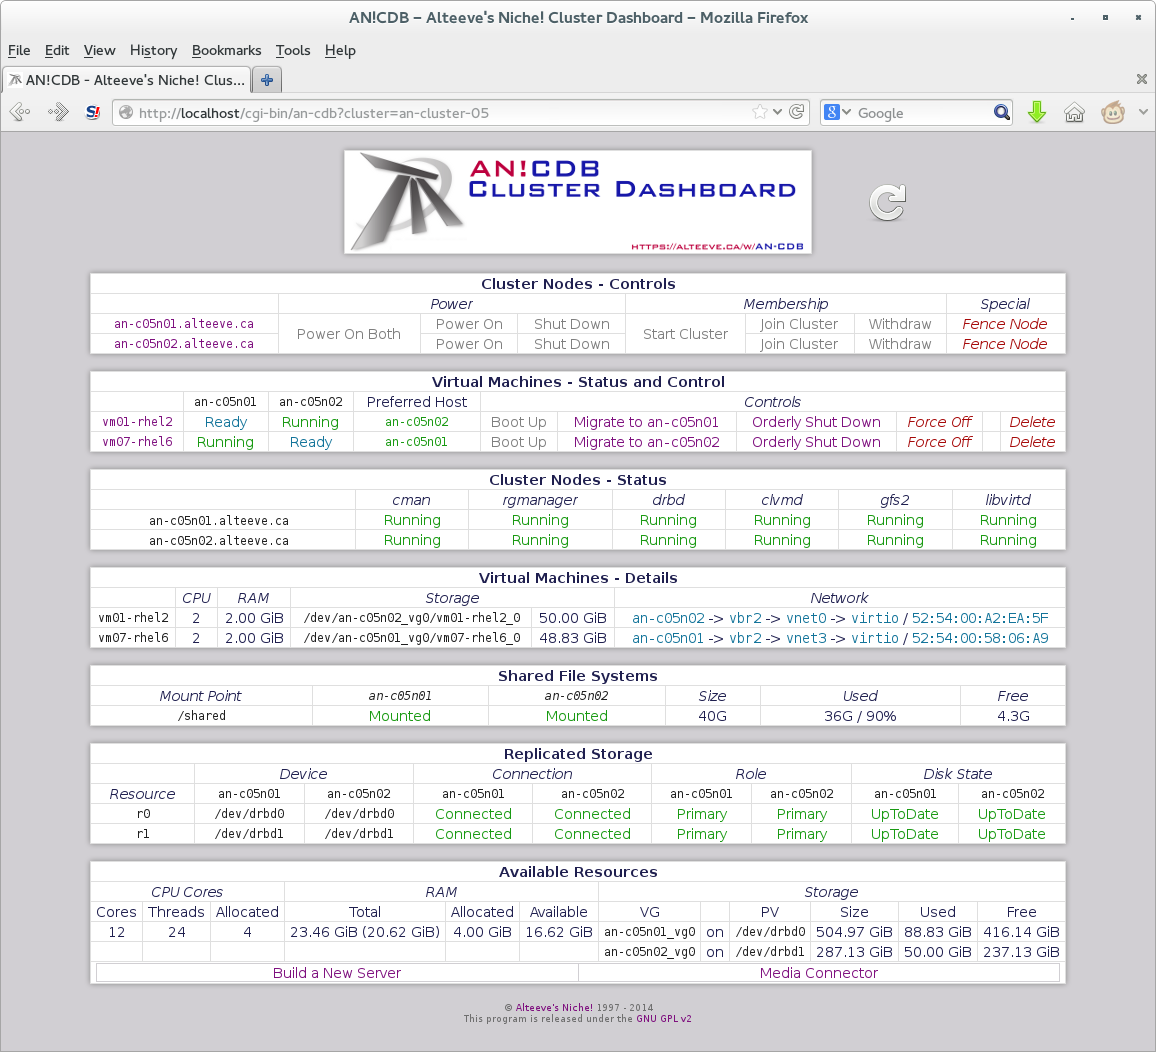Click the AN!CDB Cluster Dashboard logo banner
The height and width of the screenshot is (1052, 1156).
(x=578, y=202)
